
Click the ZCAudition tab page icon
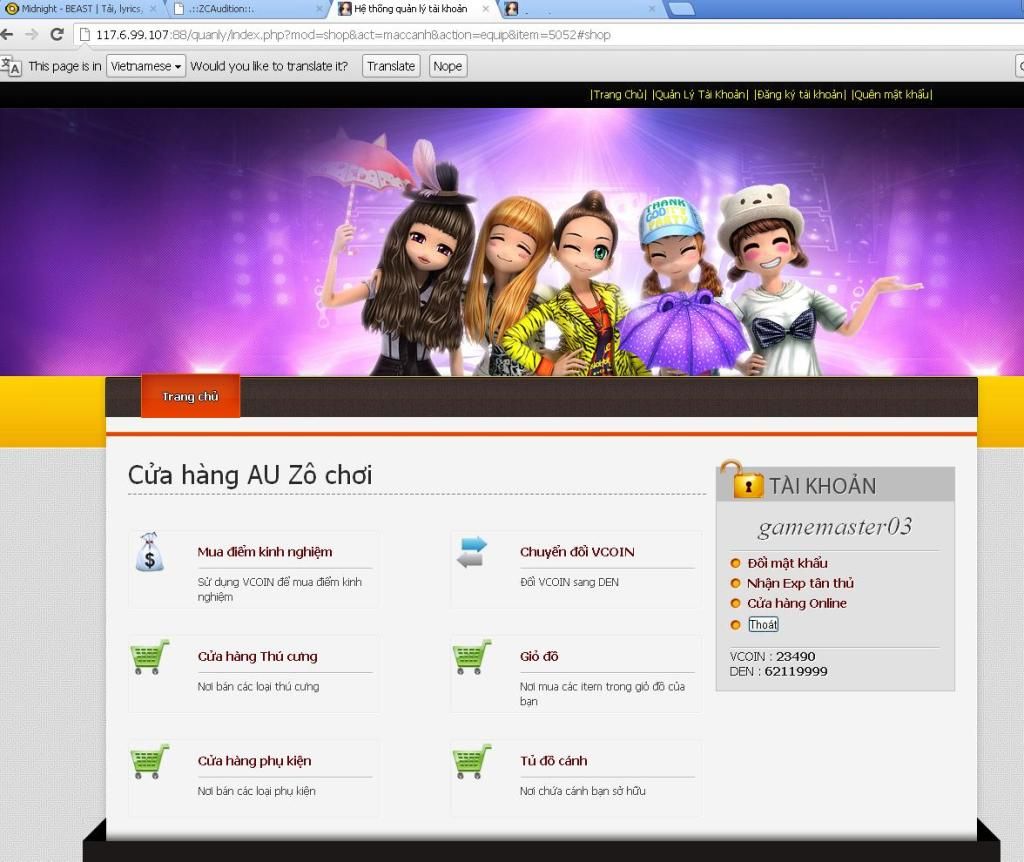tap(179, 8)
